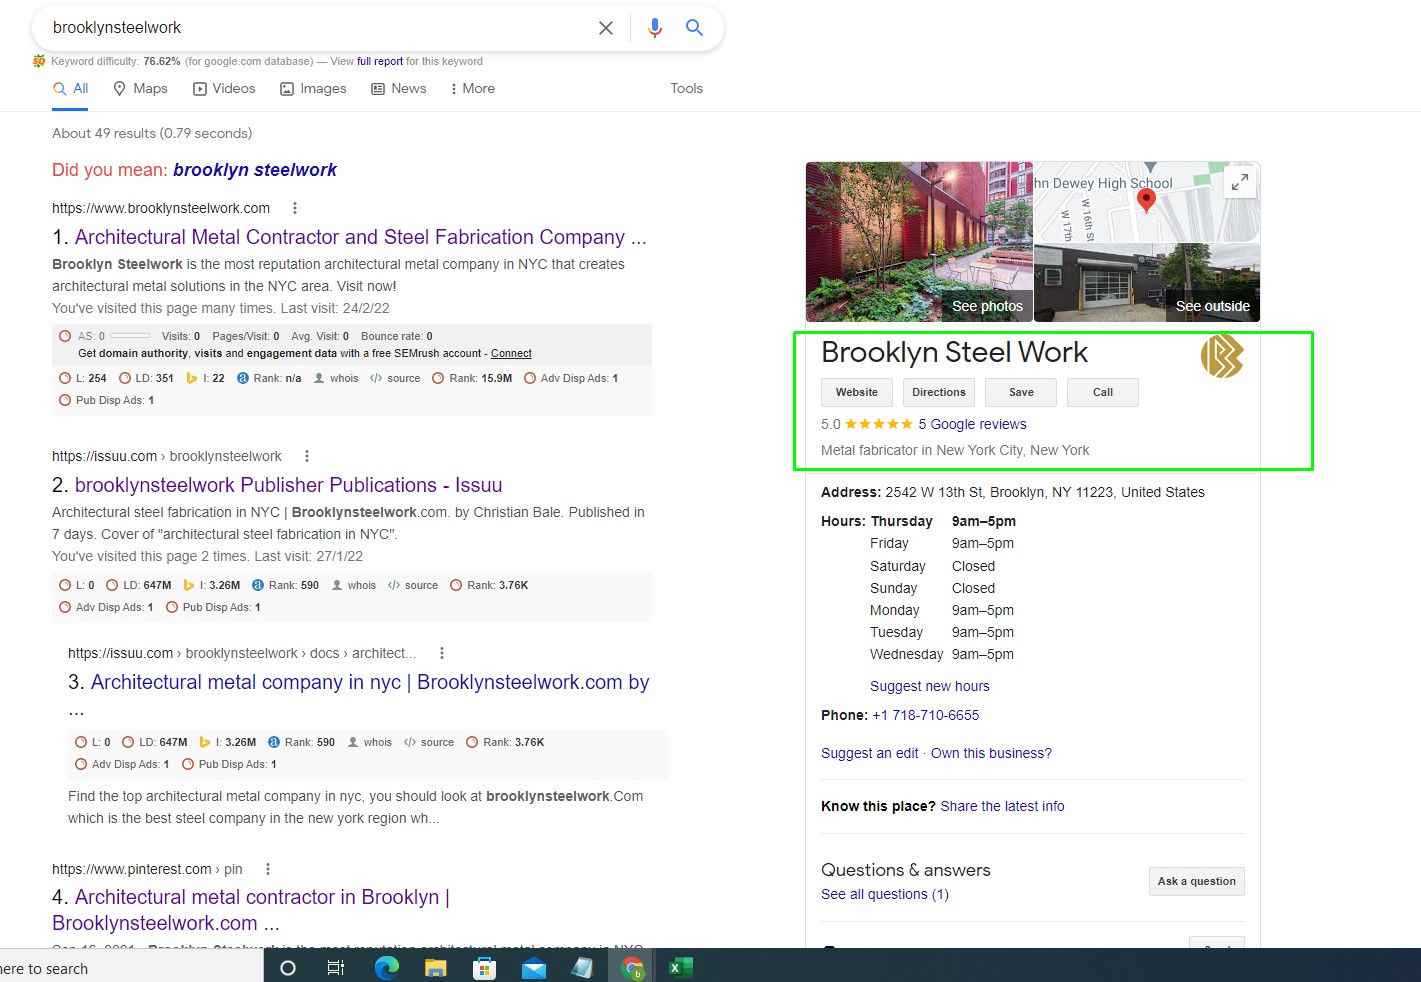Expand the map with the fullscreen icon
The width and height of the screenshot is (1421, 982).
[x=1240, y=182]
